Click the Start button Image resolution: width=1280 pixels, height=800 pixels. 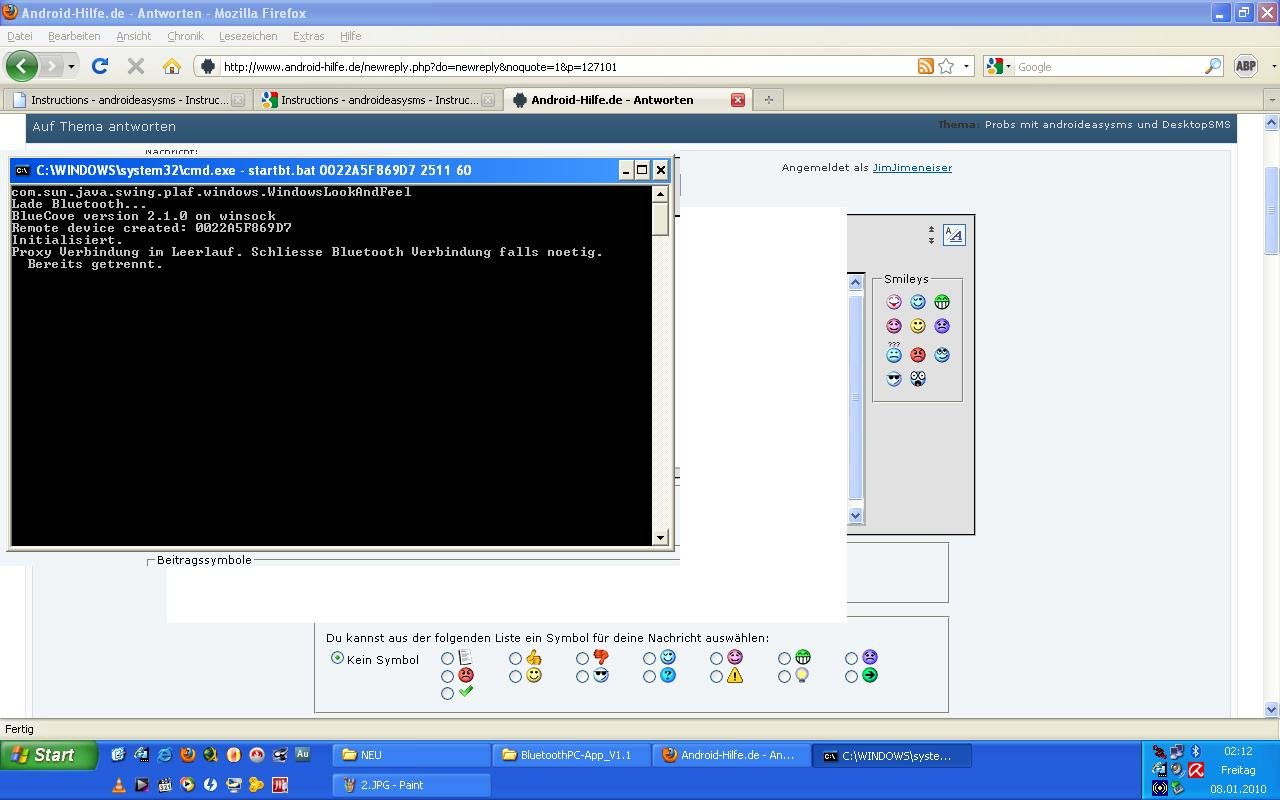pyautogui.click(x=49, y=755)
